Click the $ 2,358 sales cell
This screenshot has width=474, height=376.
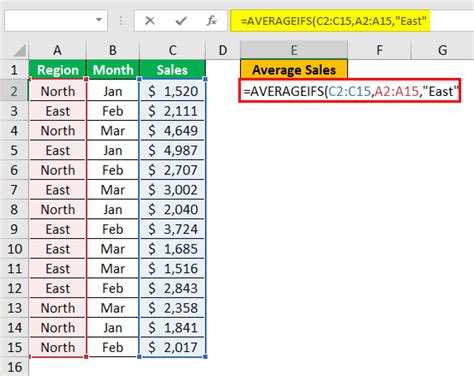[x=172, y=308]
